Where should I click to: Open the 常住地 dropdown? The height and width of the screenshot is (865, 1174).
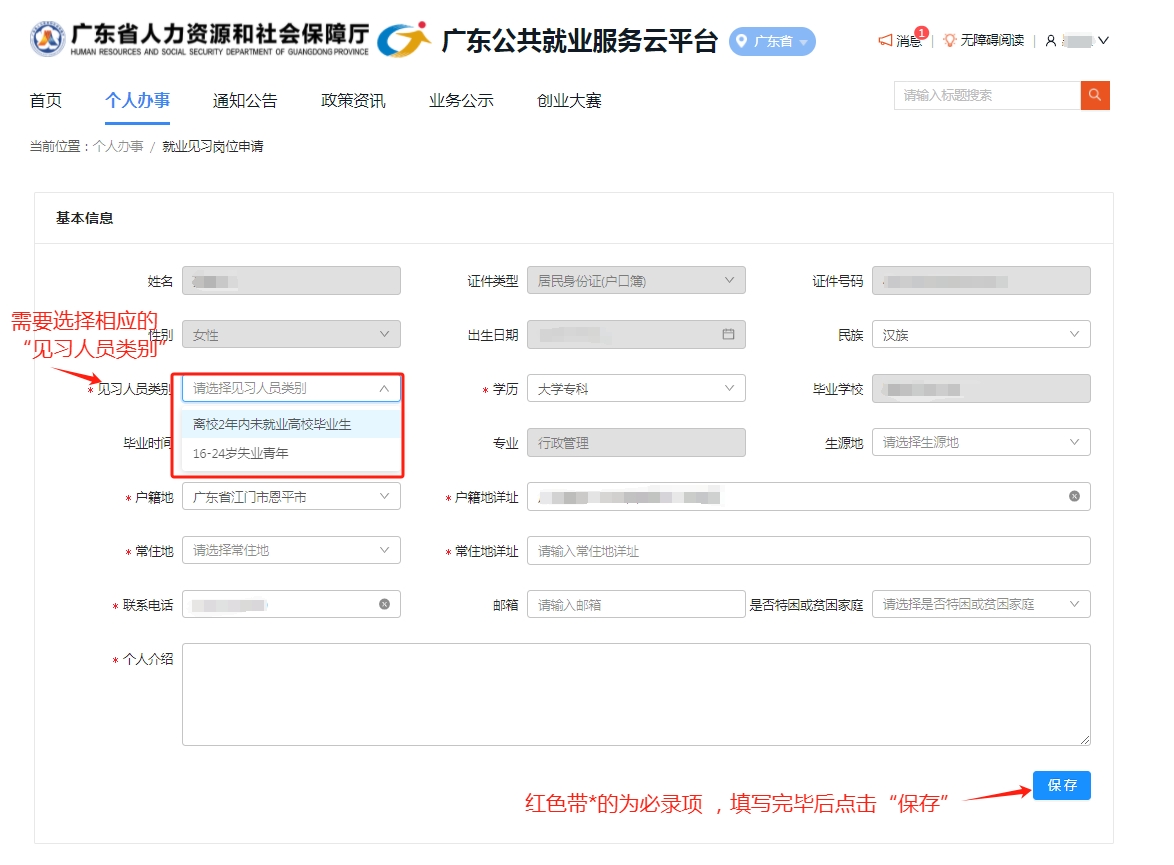(x=291, y=550)
